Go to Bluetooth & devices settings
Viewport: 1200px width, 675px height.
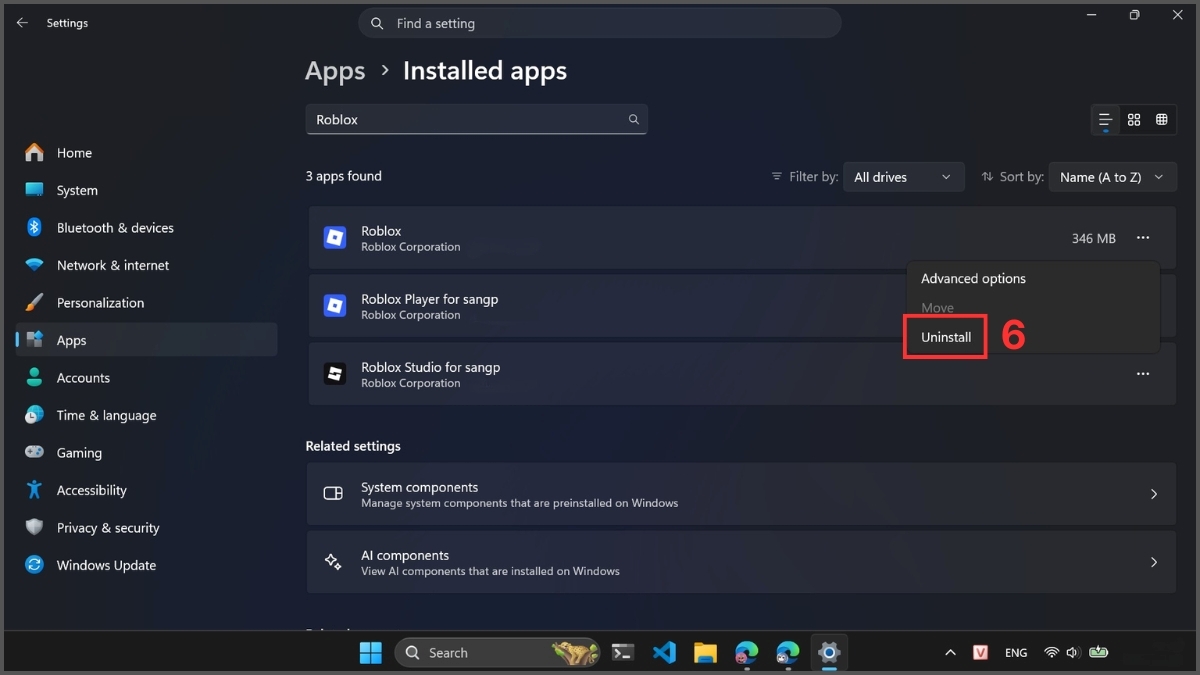coord(147,228)
